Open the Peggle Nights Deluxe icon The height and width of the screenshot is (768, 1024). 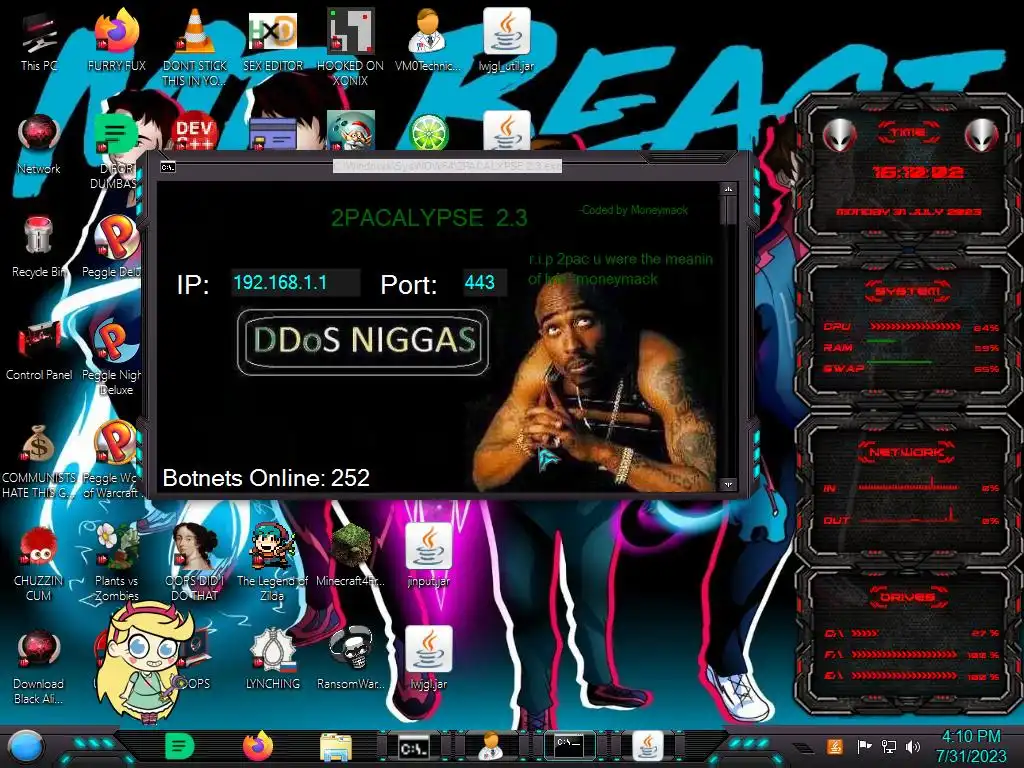pos(112,358)
